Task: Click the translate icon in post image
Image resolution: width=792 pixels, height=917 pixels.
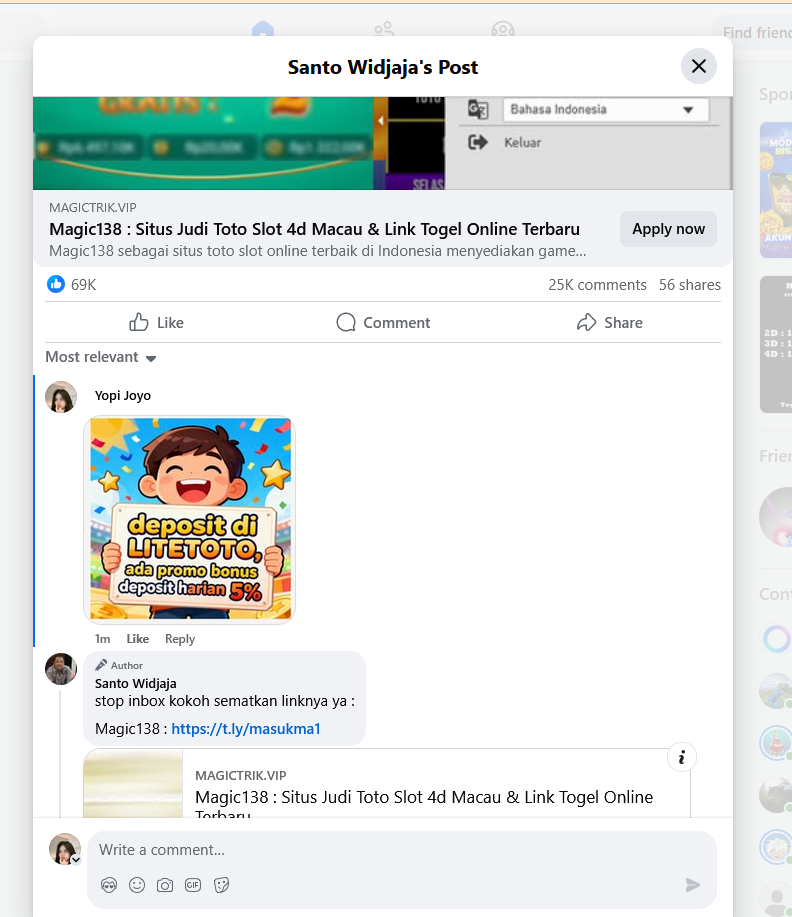Action: pyautogui.click(x=478, y=109)
